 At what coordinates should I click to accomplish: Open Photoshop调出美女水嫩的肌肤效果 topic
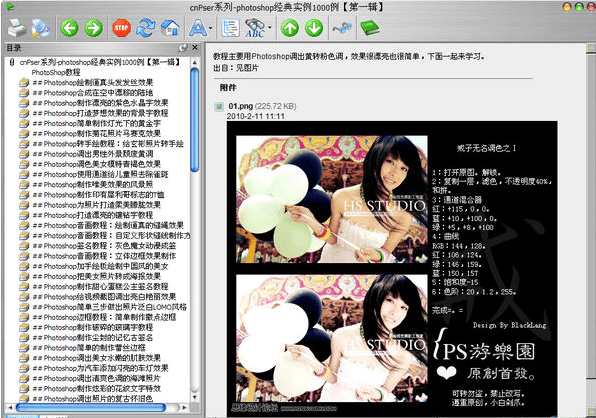click(97, 358)
